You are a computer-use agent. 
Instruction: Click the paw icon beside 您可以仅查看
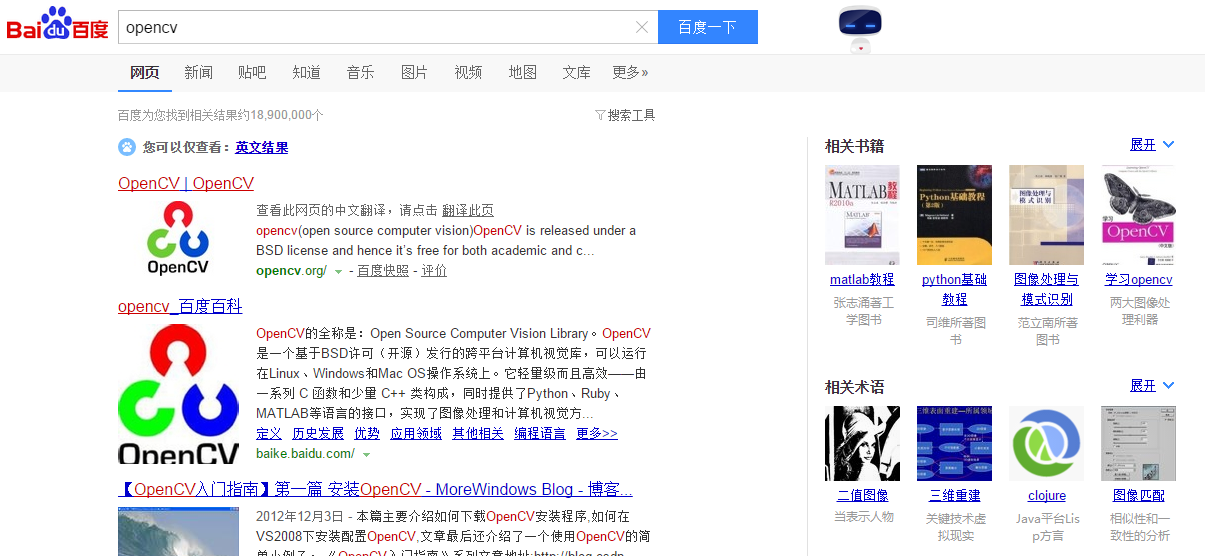tap(127, 147)
